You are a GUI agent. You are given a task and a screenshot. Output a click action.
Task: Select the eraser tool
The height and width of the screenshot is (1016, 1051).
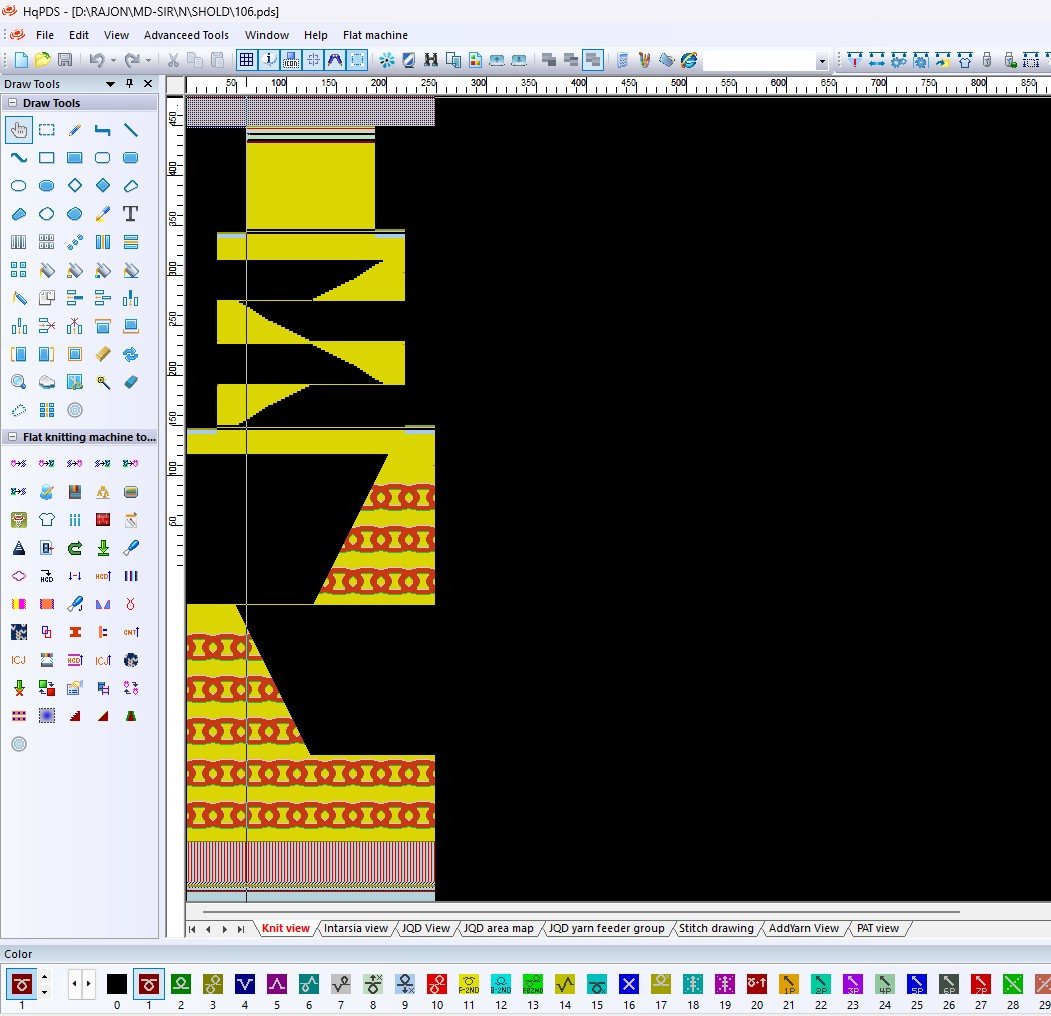[130, 382]
